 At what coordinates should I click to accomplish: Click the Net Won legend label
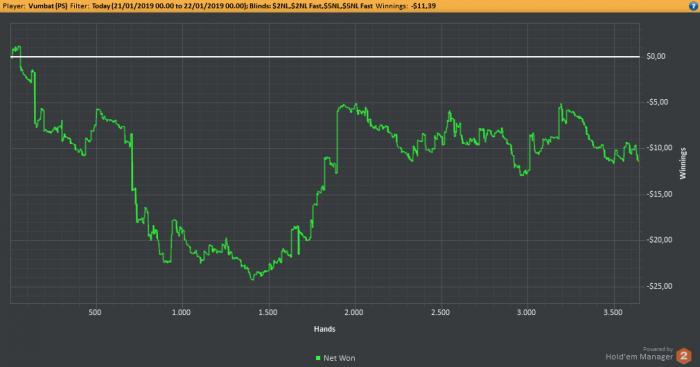(339, 358)
